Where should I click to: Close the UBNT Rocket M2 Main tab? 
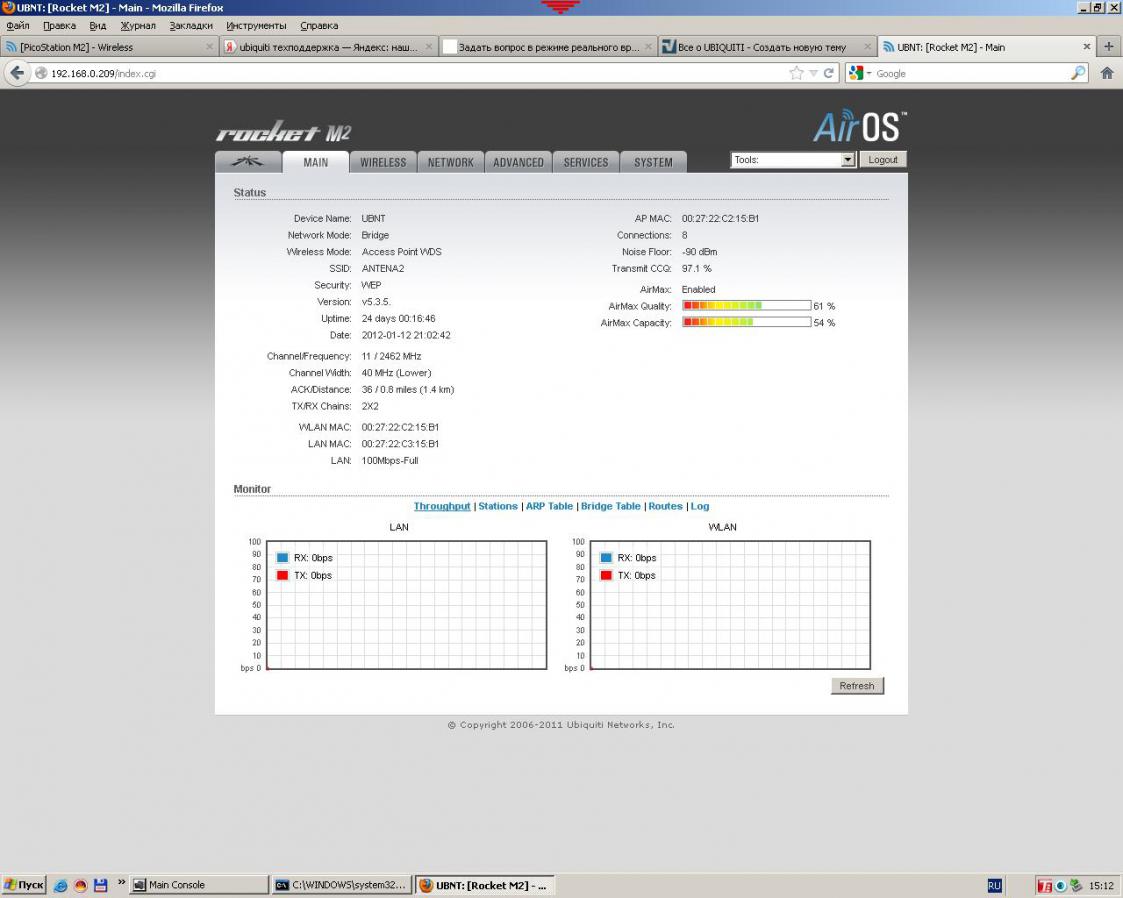(x=1086, y=47)
